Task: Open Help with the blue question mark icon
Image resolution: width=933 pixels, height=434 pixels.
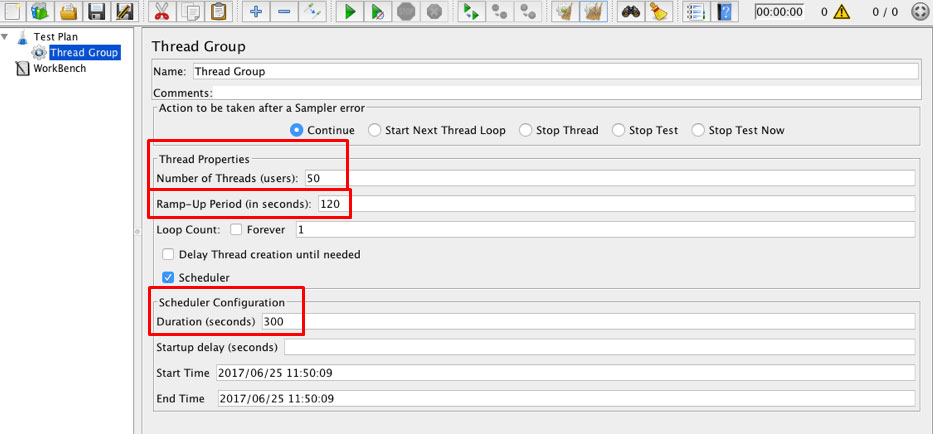Action: tap(724, 11)
